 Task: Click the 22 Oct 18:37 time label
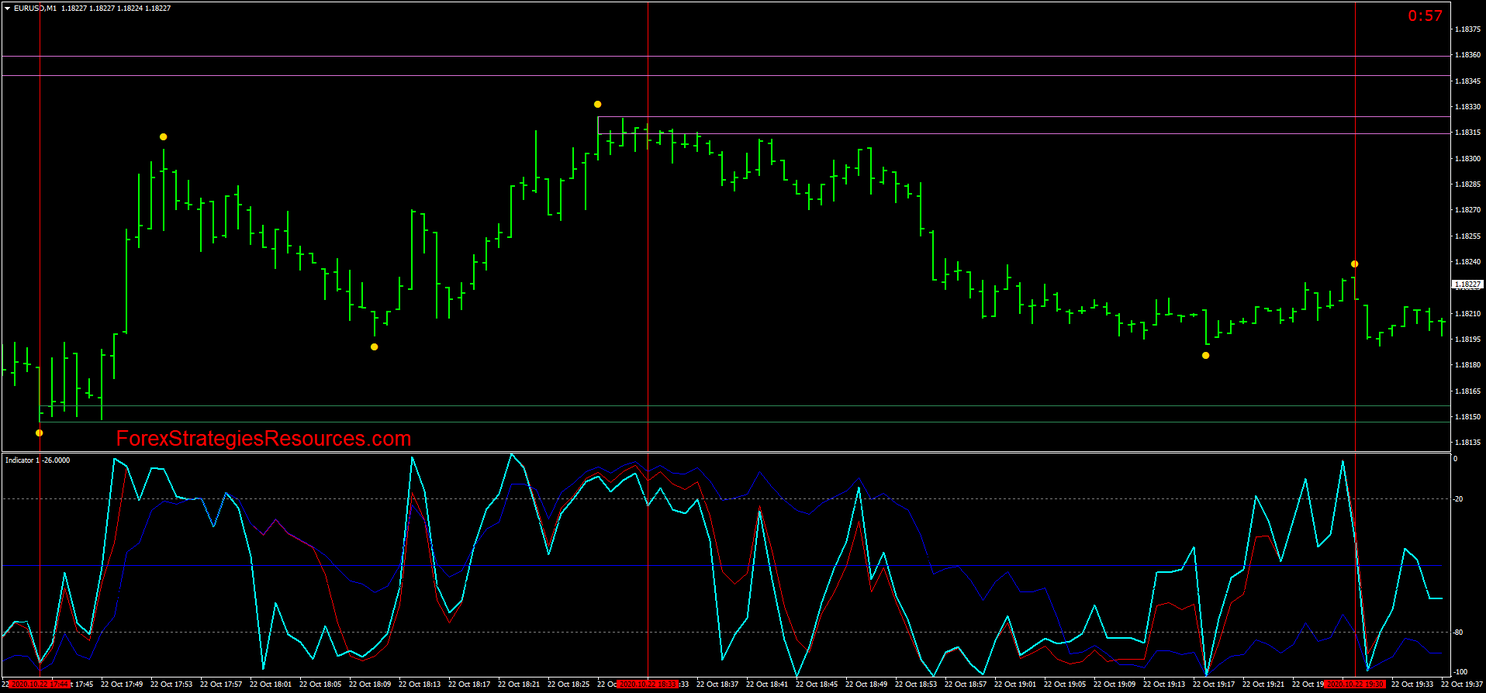[x=718, y=685]
